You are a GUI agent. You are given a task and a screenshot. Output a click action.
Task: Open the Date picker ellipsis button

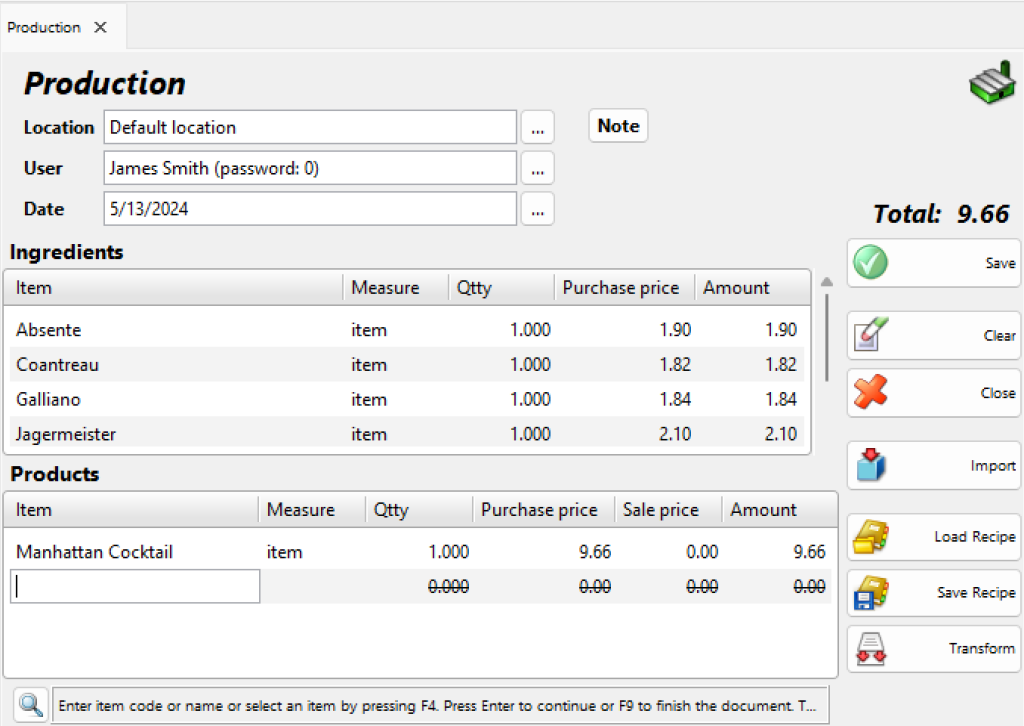(x=537, y=210)
